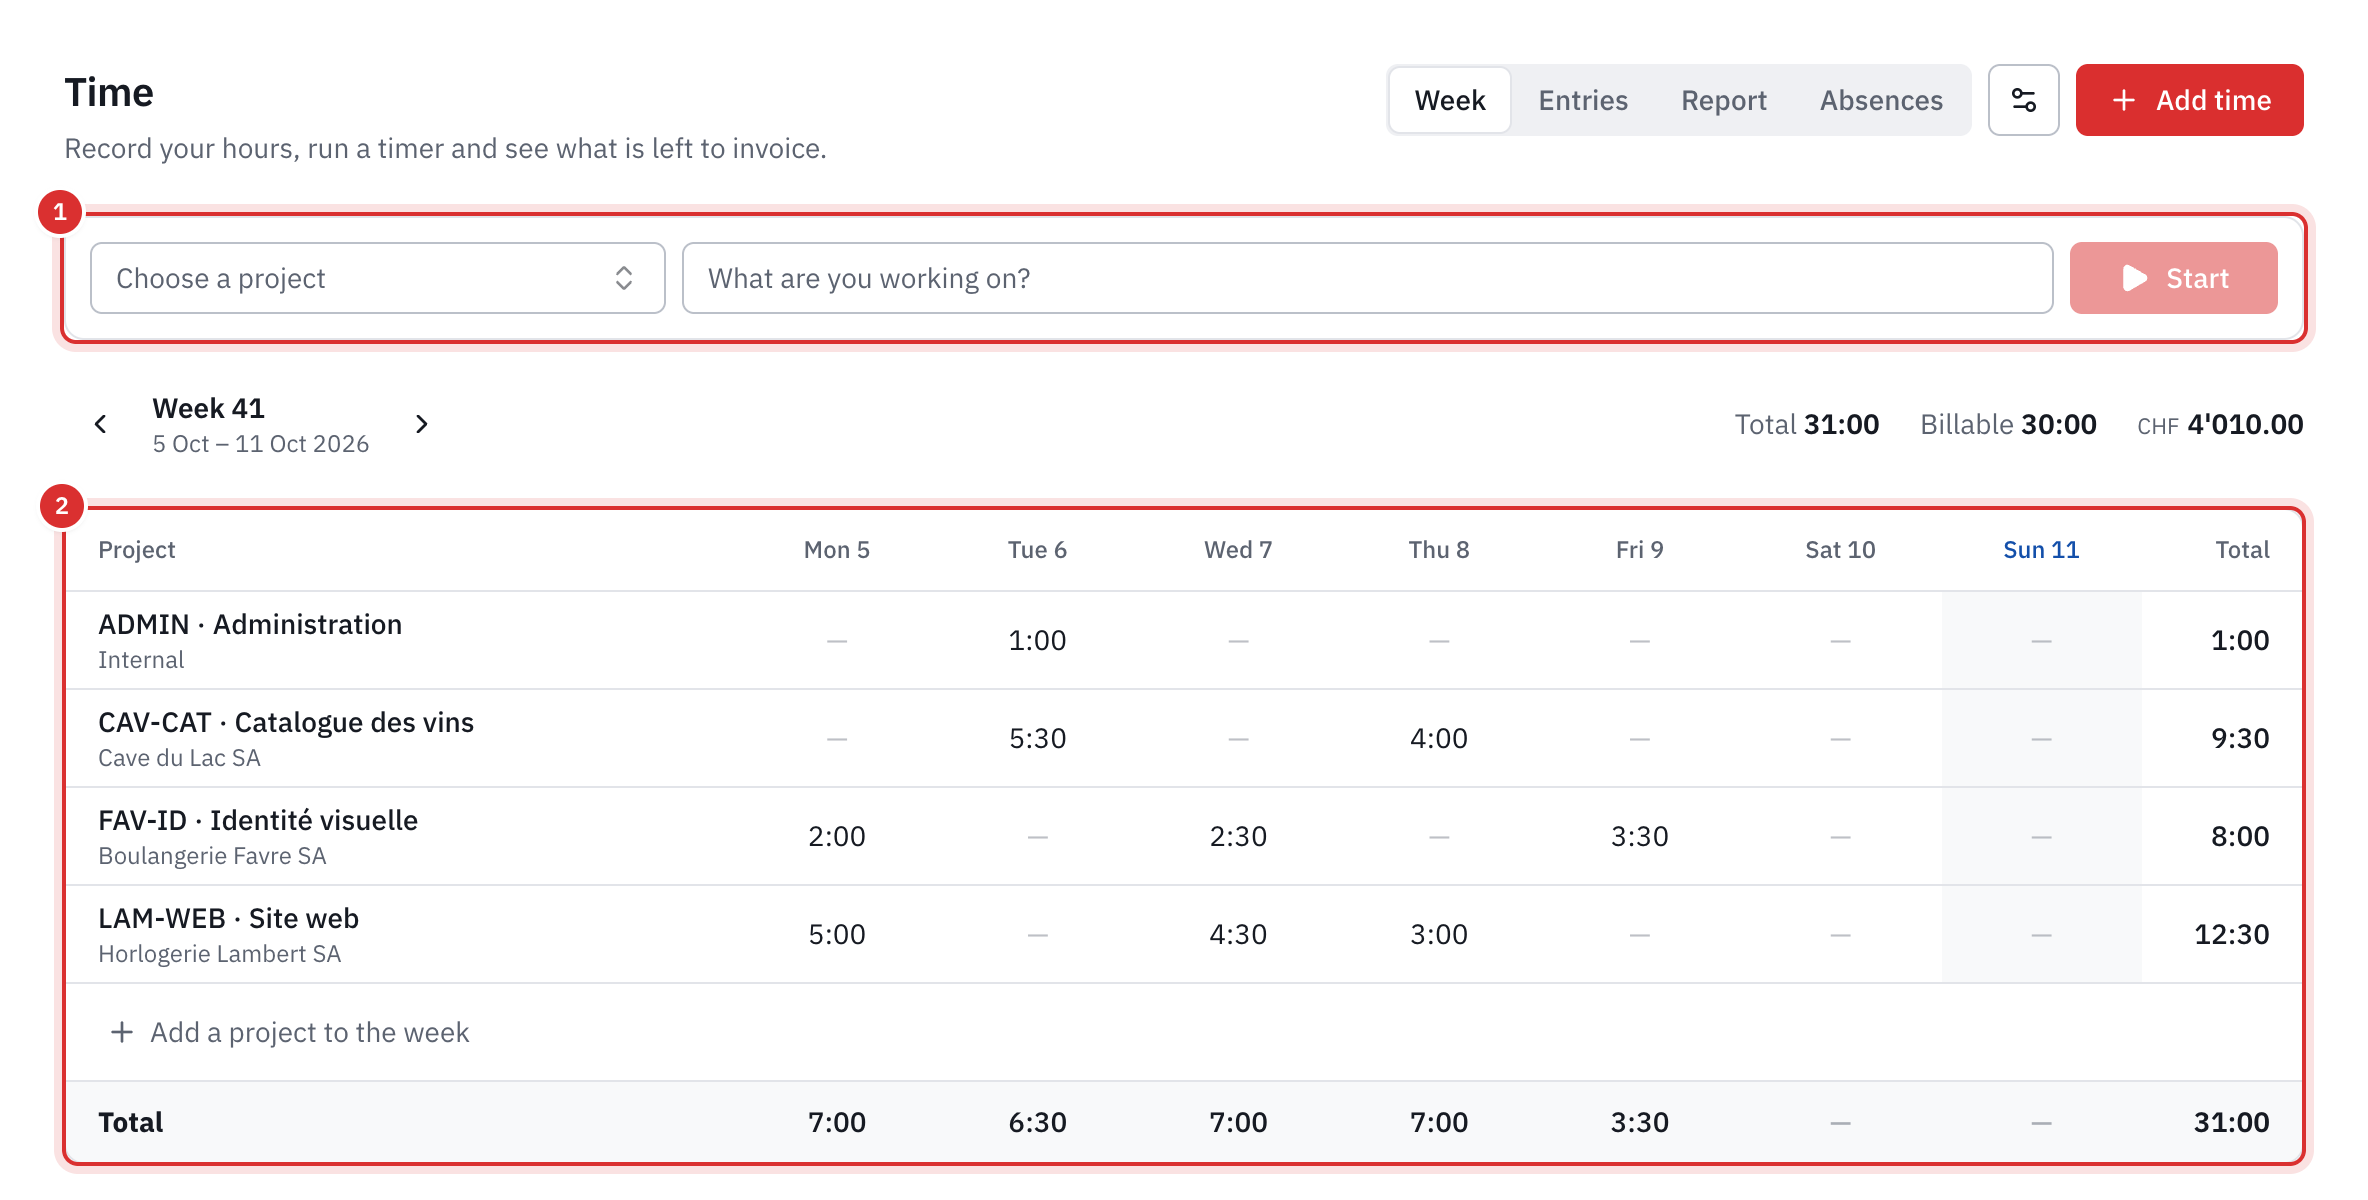Click the Mon 5 column header
Screen dimensions: 2368x1200
click(x=837, y=550)
